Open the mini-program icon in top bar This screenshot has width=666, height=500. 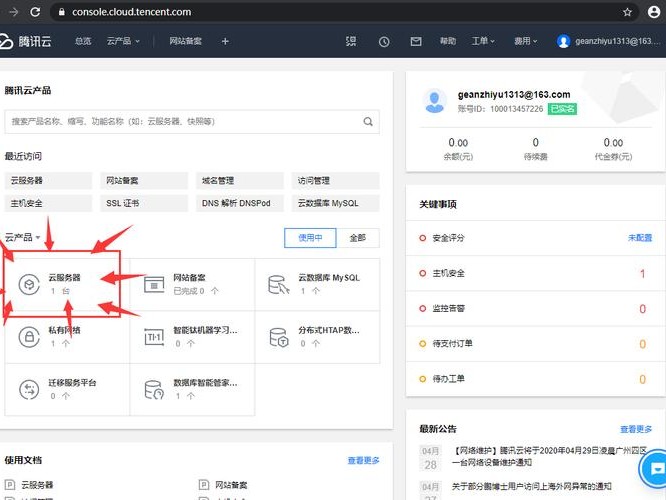pos(351,41)
